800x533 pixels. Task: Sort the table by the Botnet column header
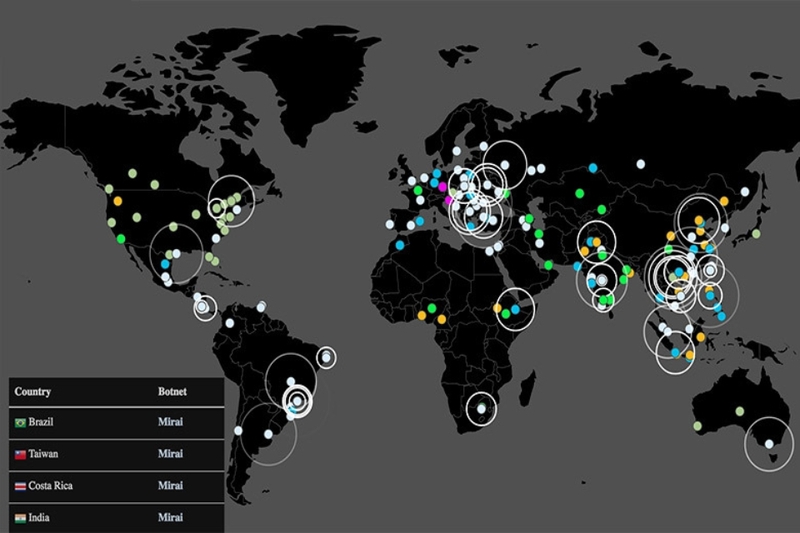[172, 392]
